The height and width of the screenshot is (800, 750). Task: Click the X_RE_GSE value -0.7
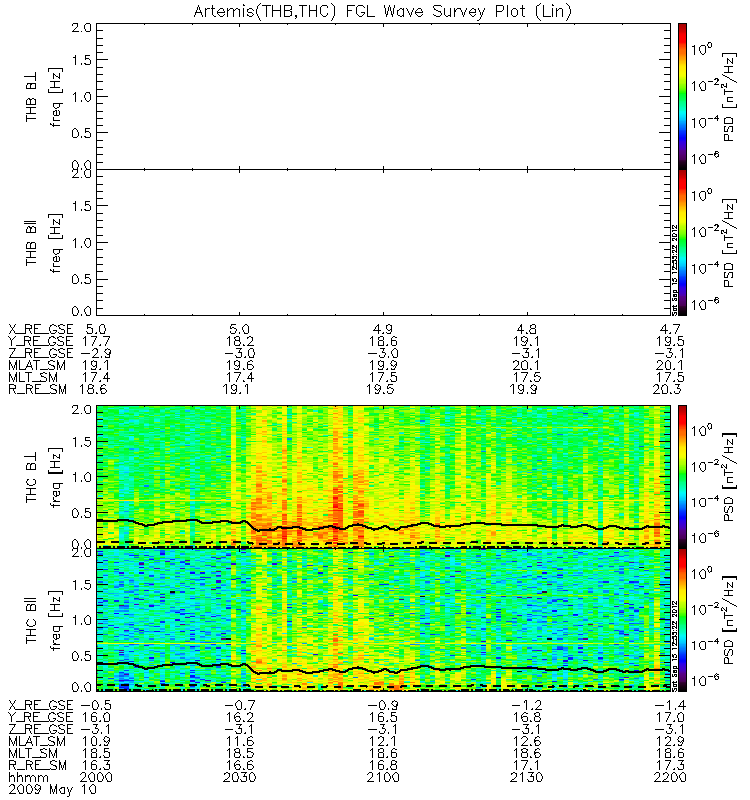pyautogui.click(x=240, y=705)
